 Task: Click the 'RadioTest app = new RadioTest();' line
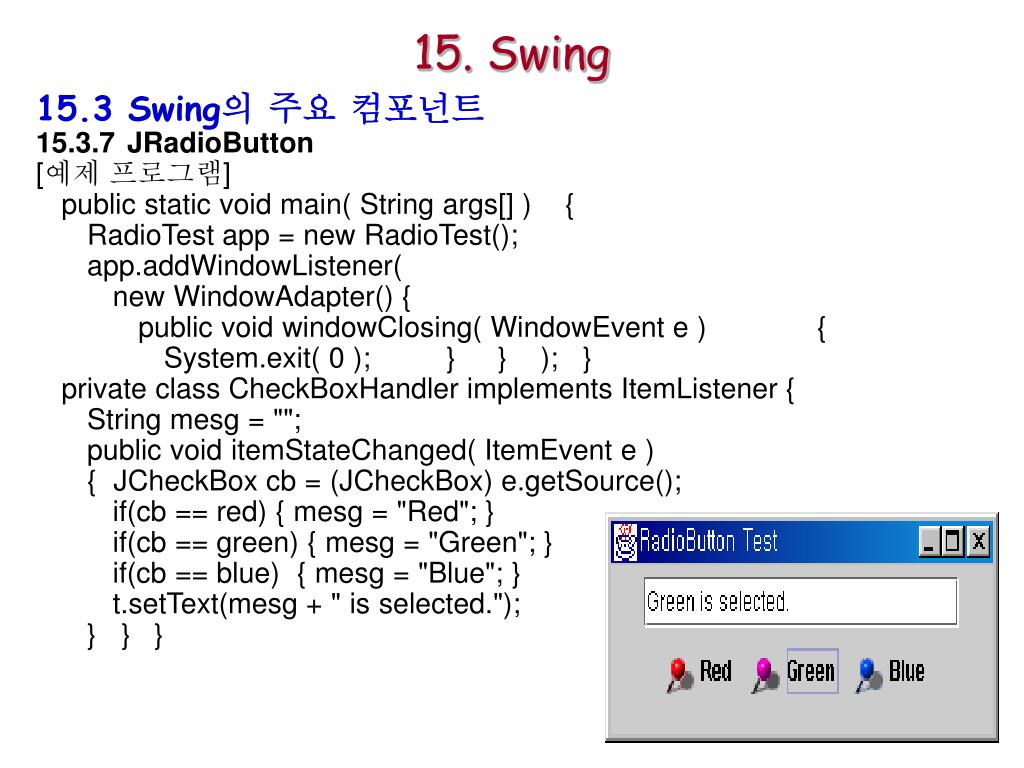[303, 236]
